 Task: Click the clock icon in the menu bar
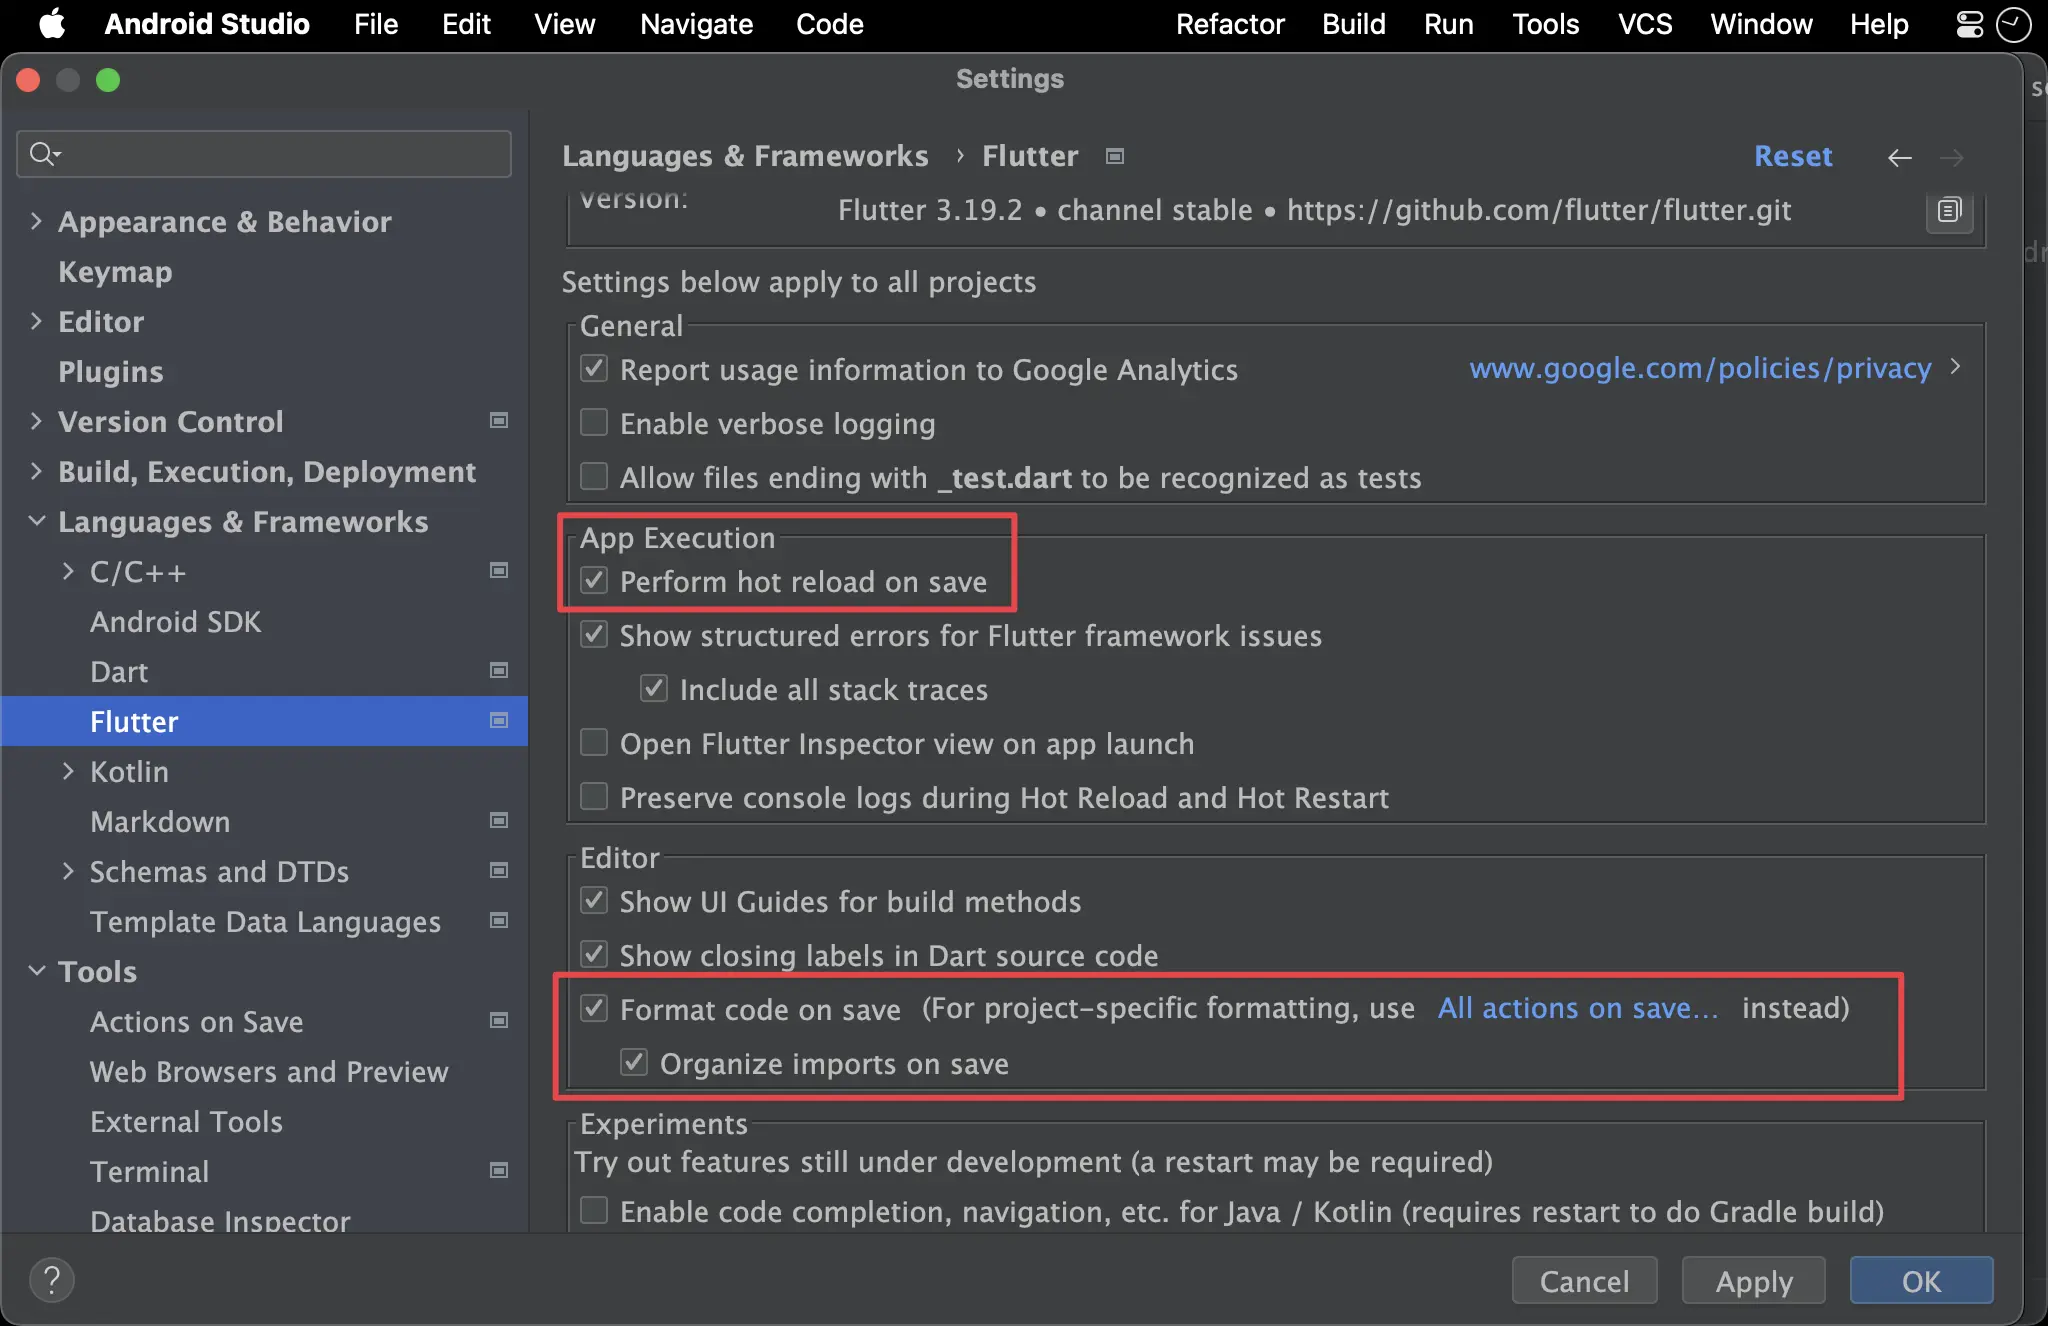[2013, 24]
